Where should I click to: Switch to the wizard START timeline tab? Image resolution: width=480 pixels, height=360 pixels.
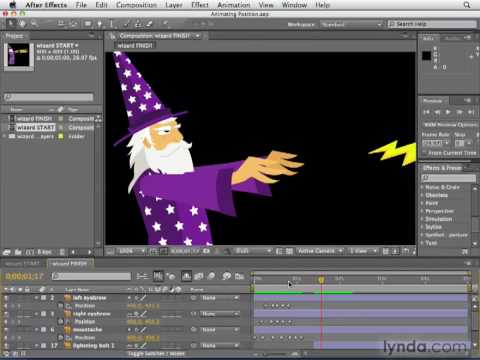pyautogui.click(x=23, y=264)
